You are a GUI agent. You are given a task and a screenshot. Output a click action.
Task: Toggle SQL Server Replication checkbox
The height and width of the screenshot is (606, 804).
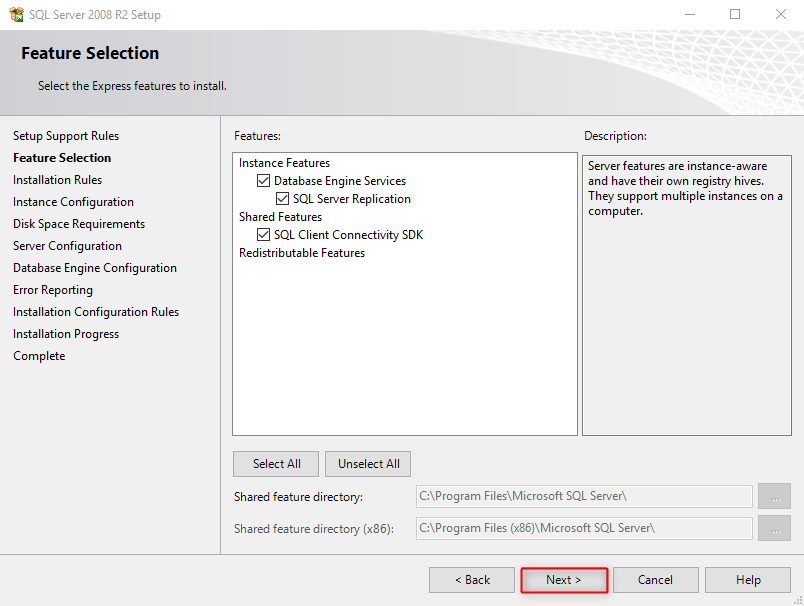282,198
